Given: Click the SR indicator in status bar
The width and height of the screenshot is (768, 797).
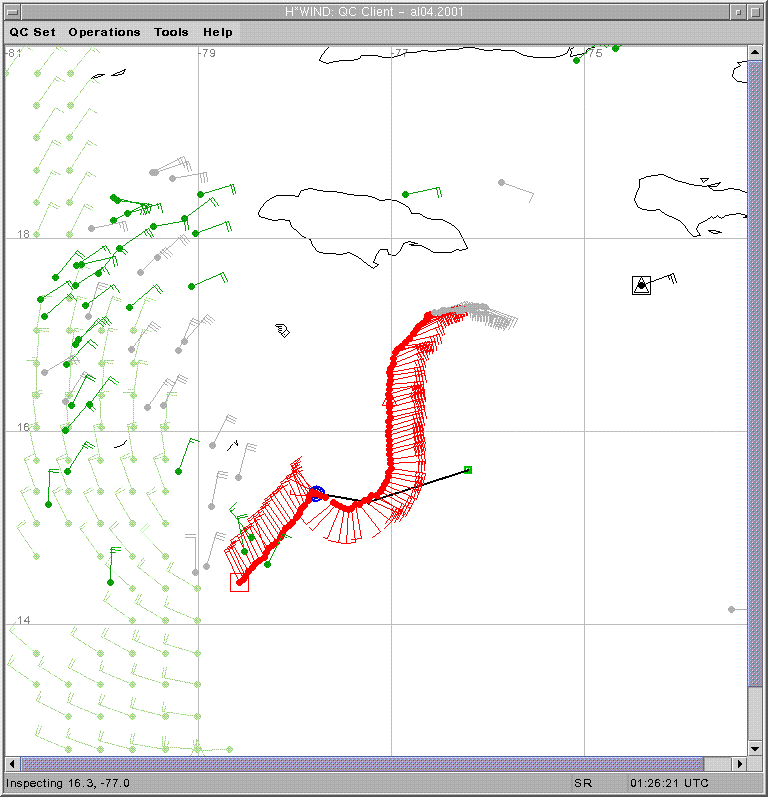Looking at the screenshot, I should (x=581, y=783).
